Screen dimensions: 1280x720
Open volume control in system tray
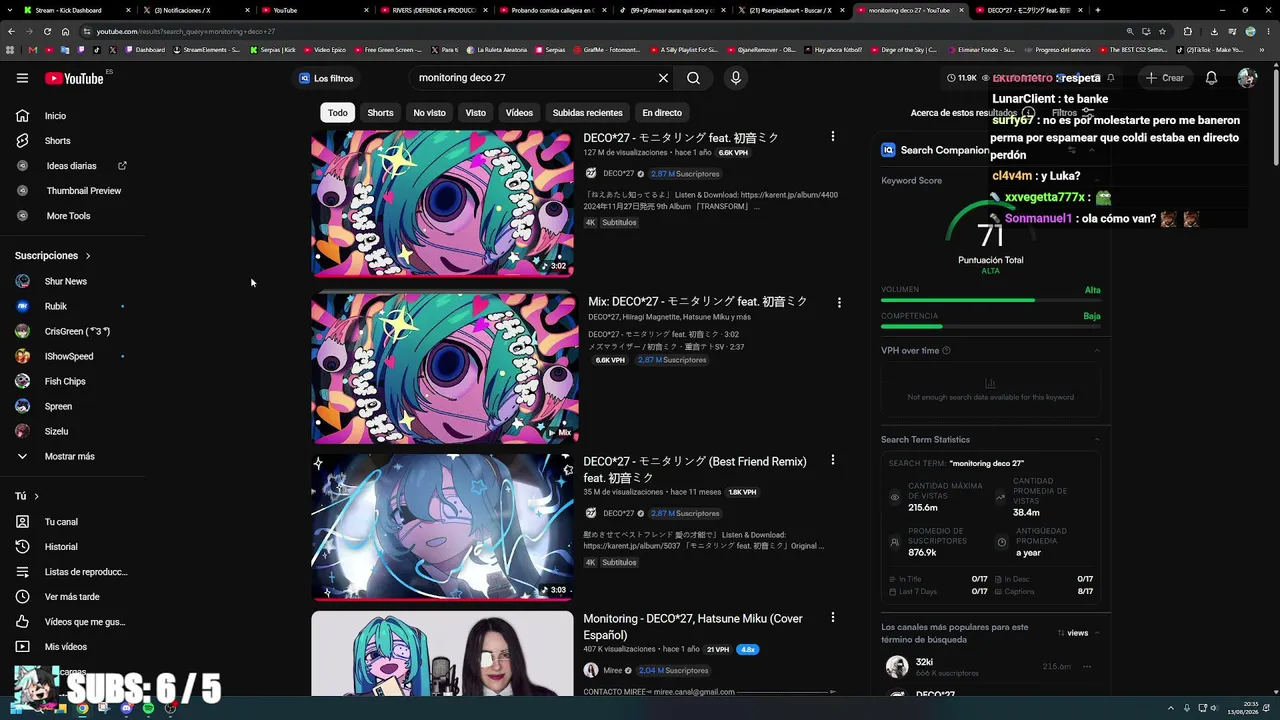click(1216, 709)
